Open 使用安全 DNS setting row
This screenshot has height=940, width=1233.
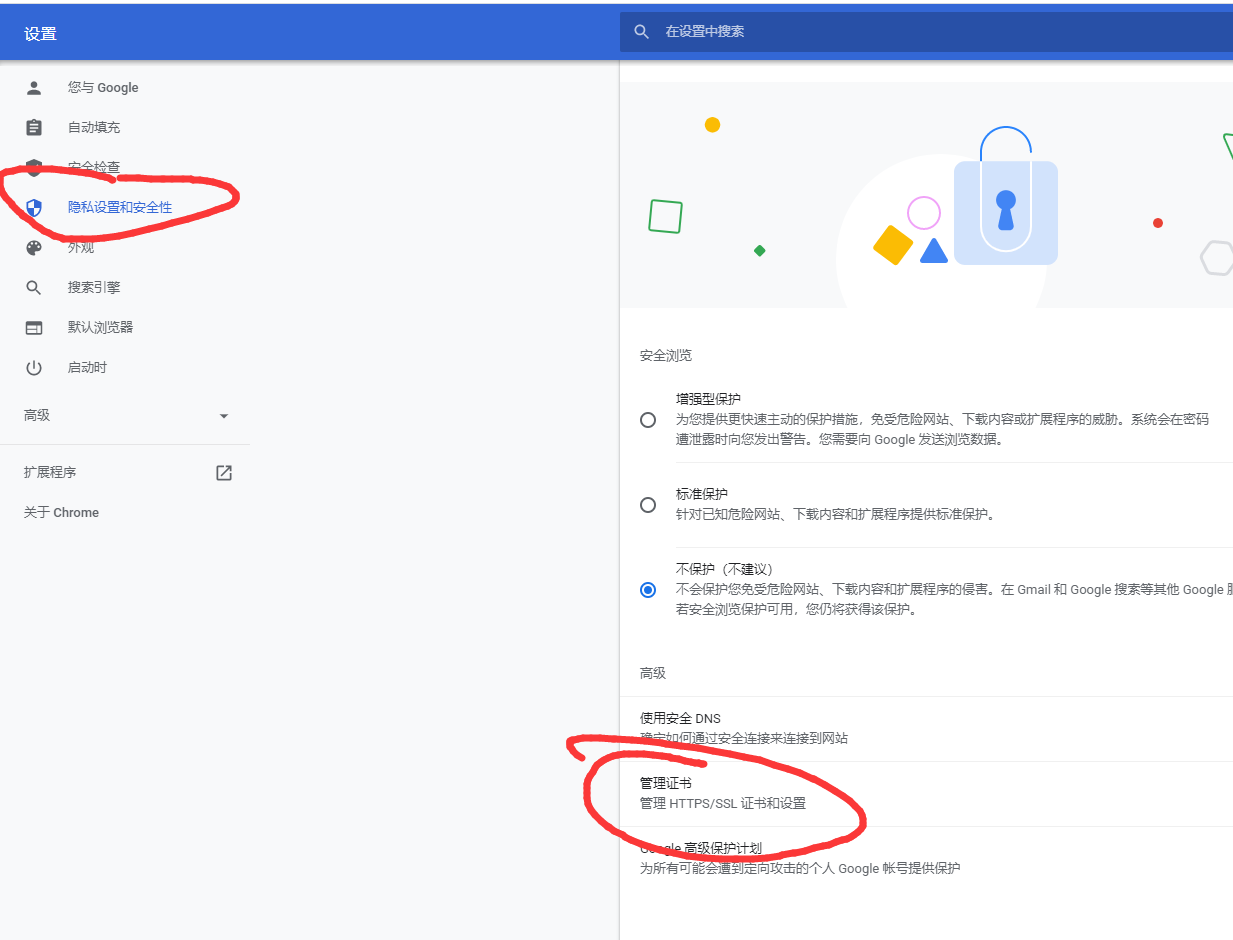tap(926, 729)
